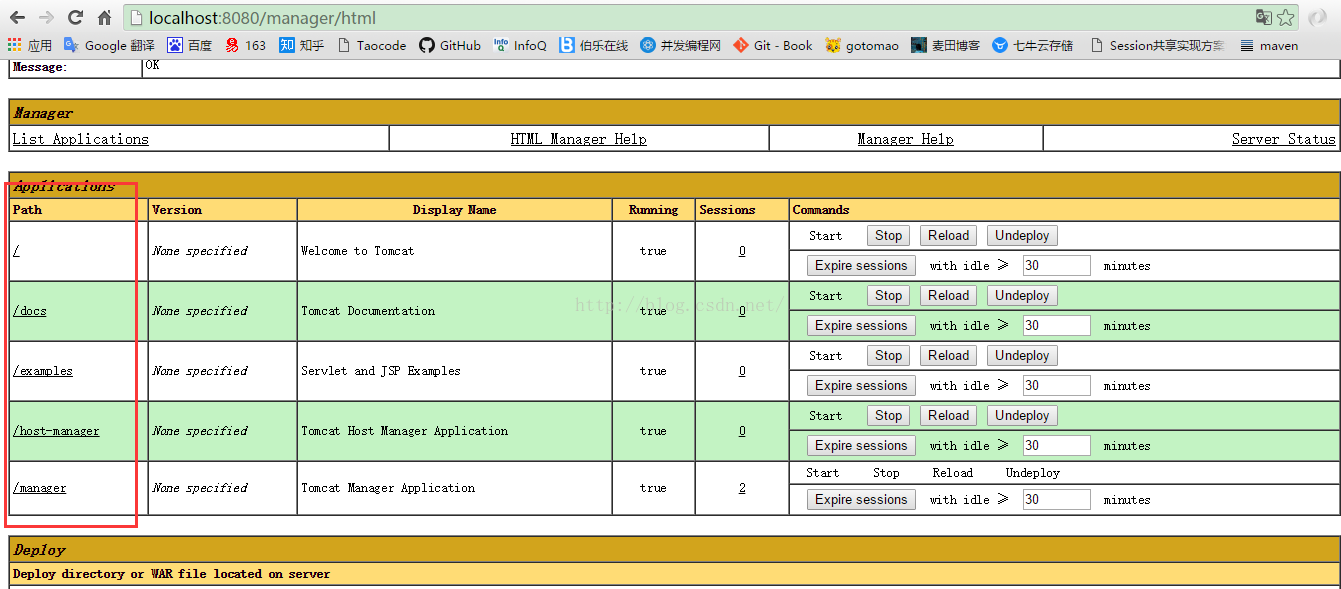
Task: Reload the Welcome to Tomcat application
Action: [948, 236]
